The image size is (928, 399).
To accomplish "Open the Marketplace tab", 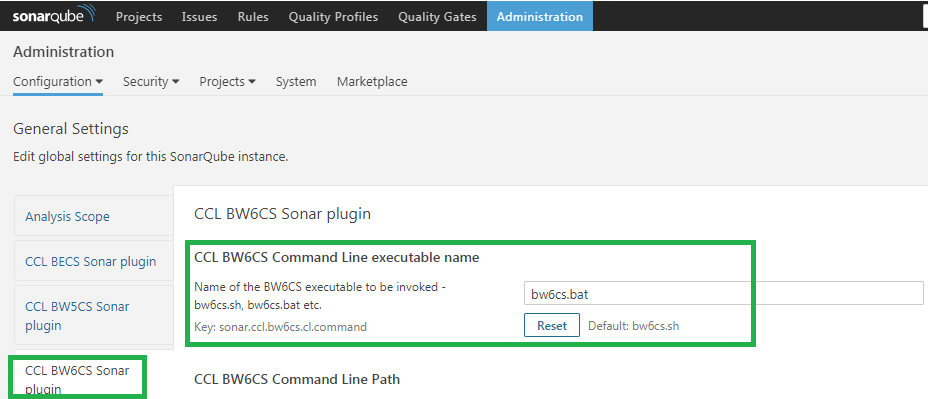I will [372, 82].
